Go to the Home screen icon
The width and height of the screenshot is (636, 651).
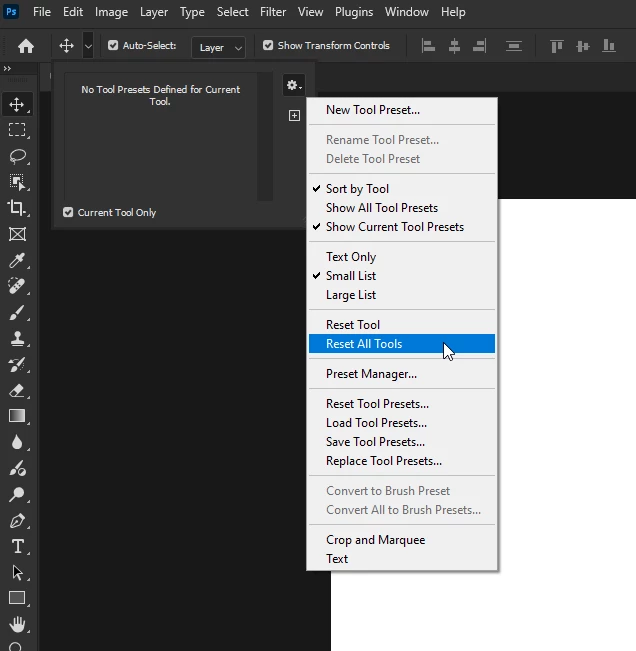26,46
